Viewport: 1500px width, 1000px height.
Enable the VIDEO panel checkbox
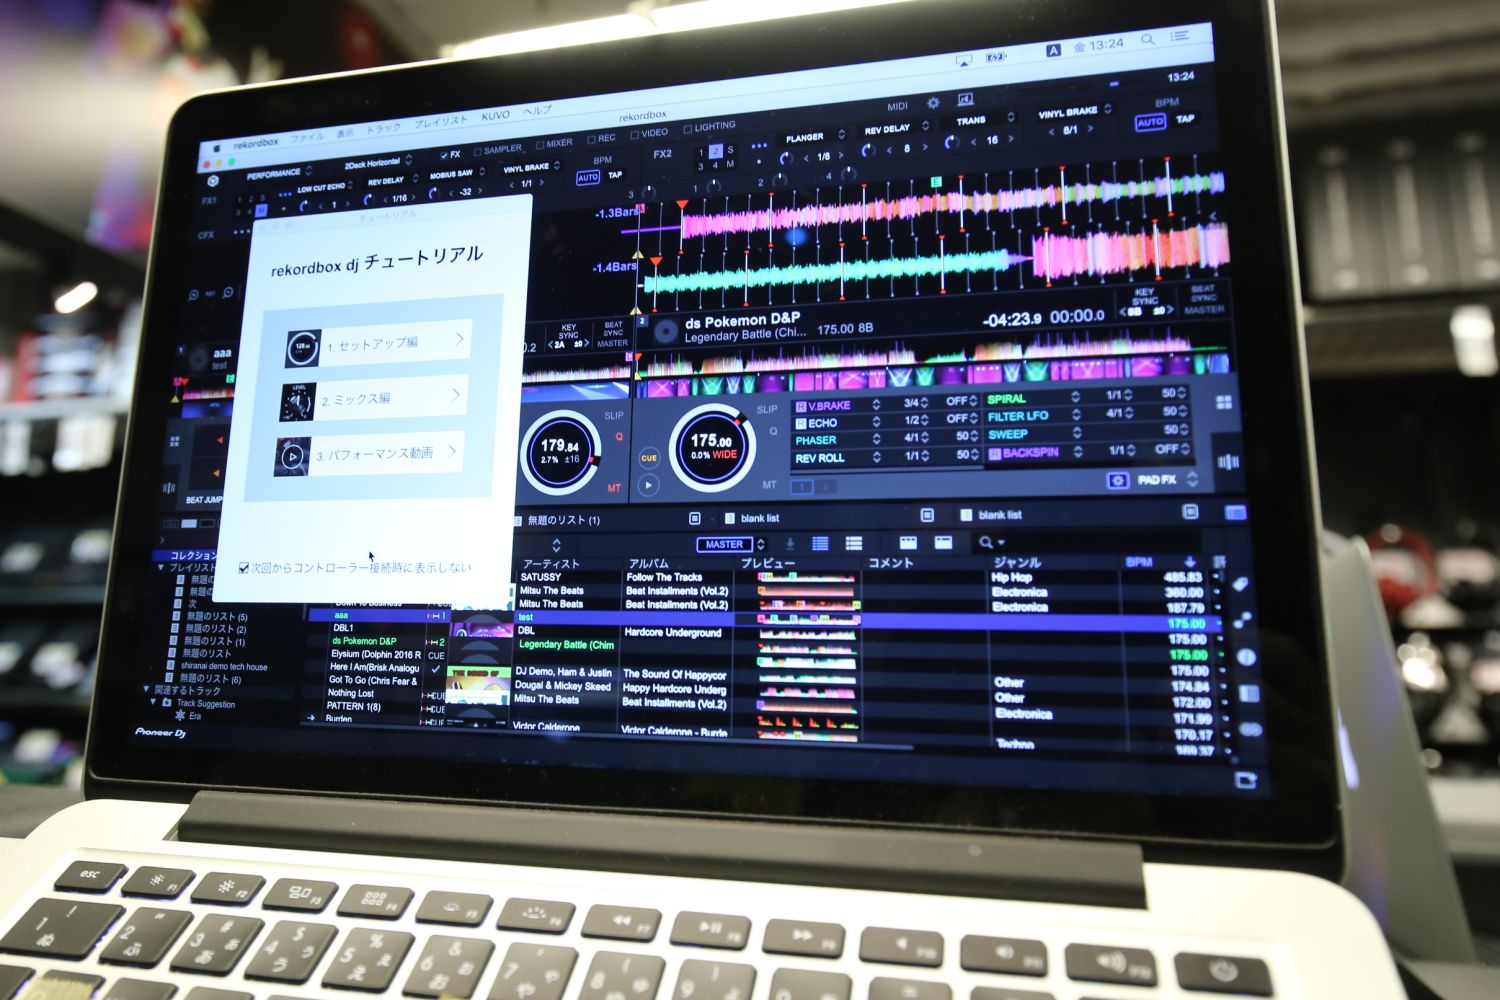(634, 134)
